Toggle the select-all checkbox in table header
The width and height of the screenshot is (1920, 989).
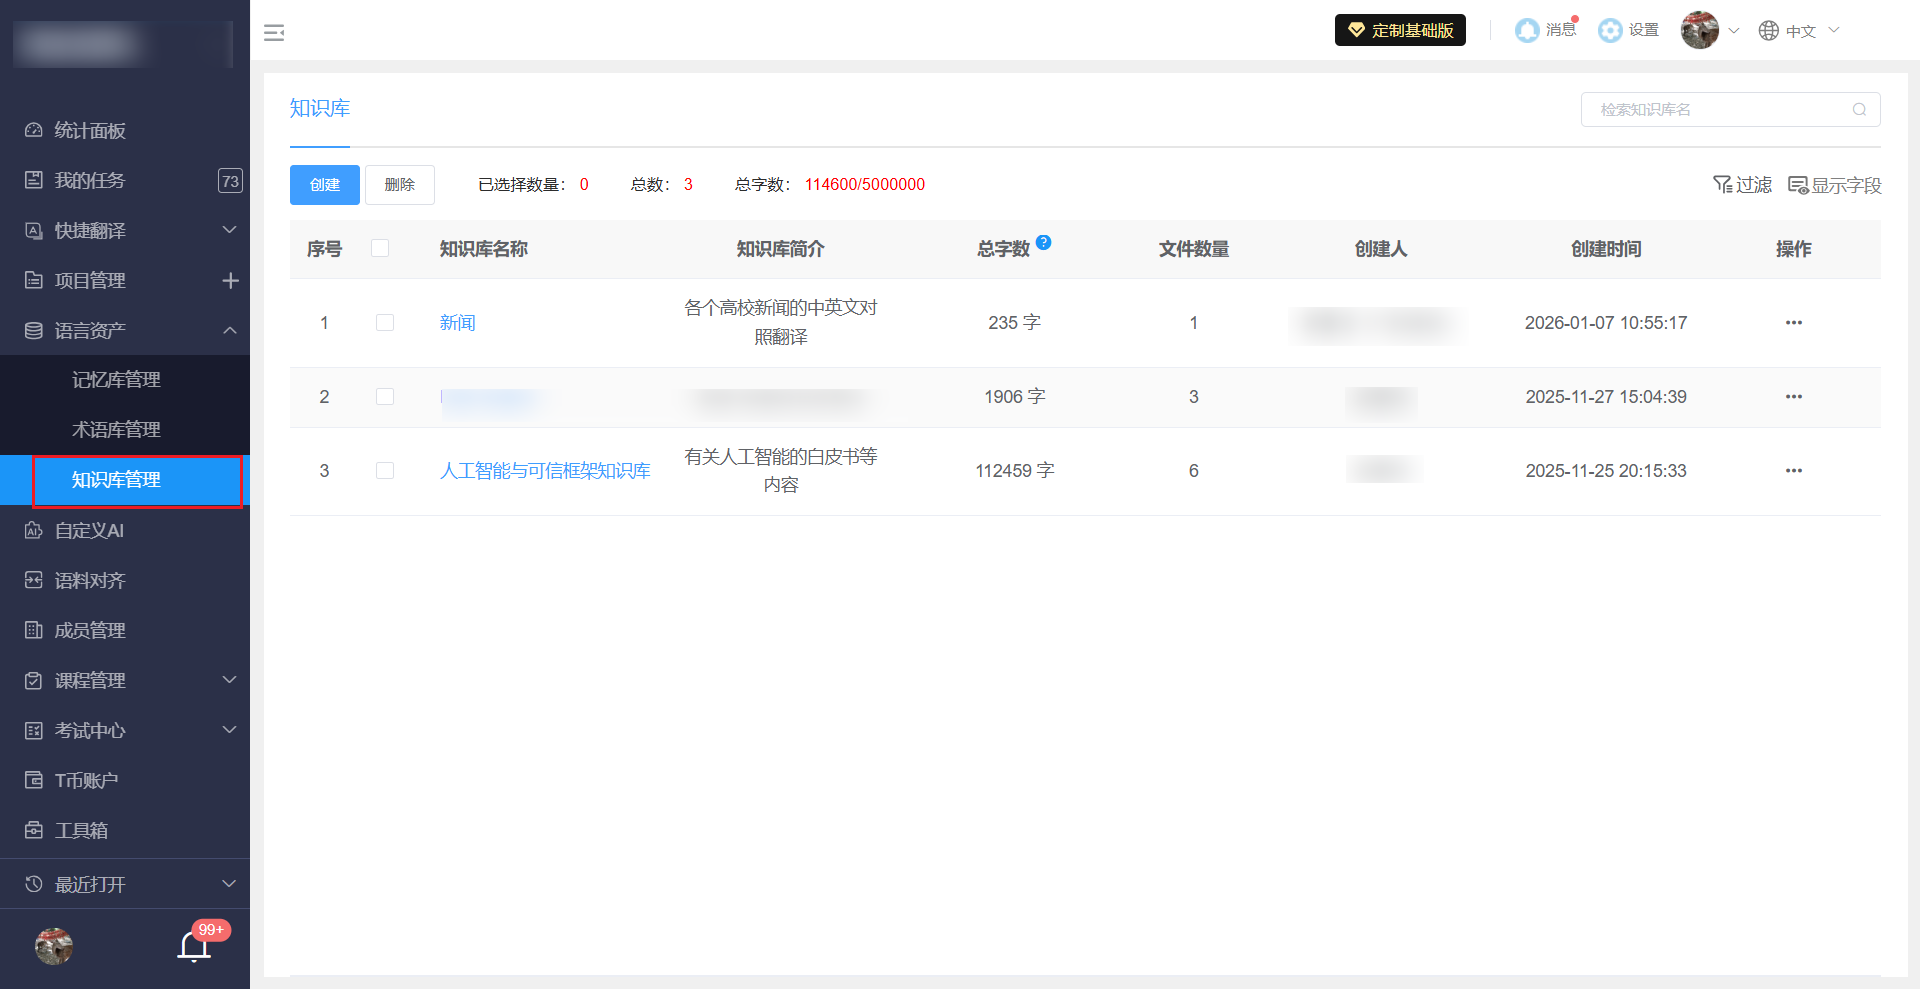(x=380, y=248)
